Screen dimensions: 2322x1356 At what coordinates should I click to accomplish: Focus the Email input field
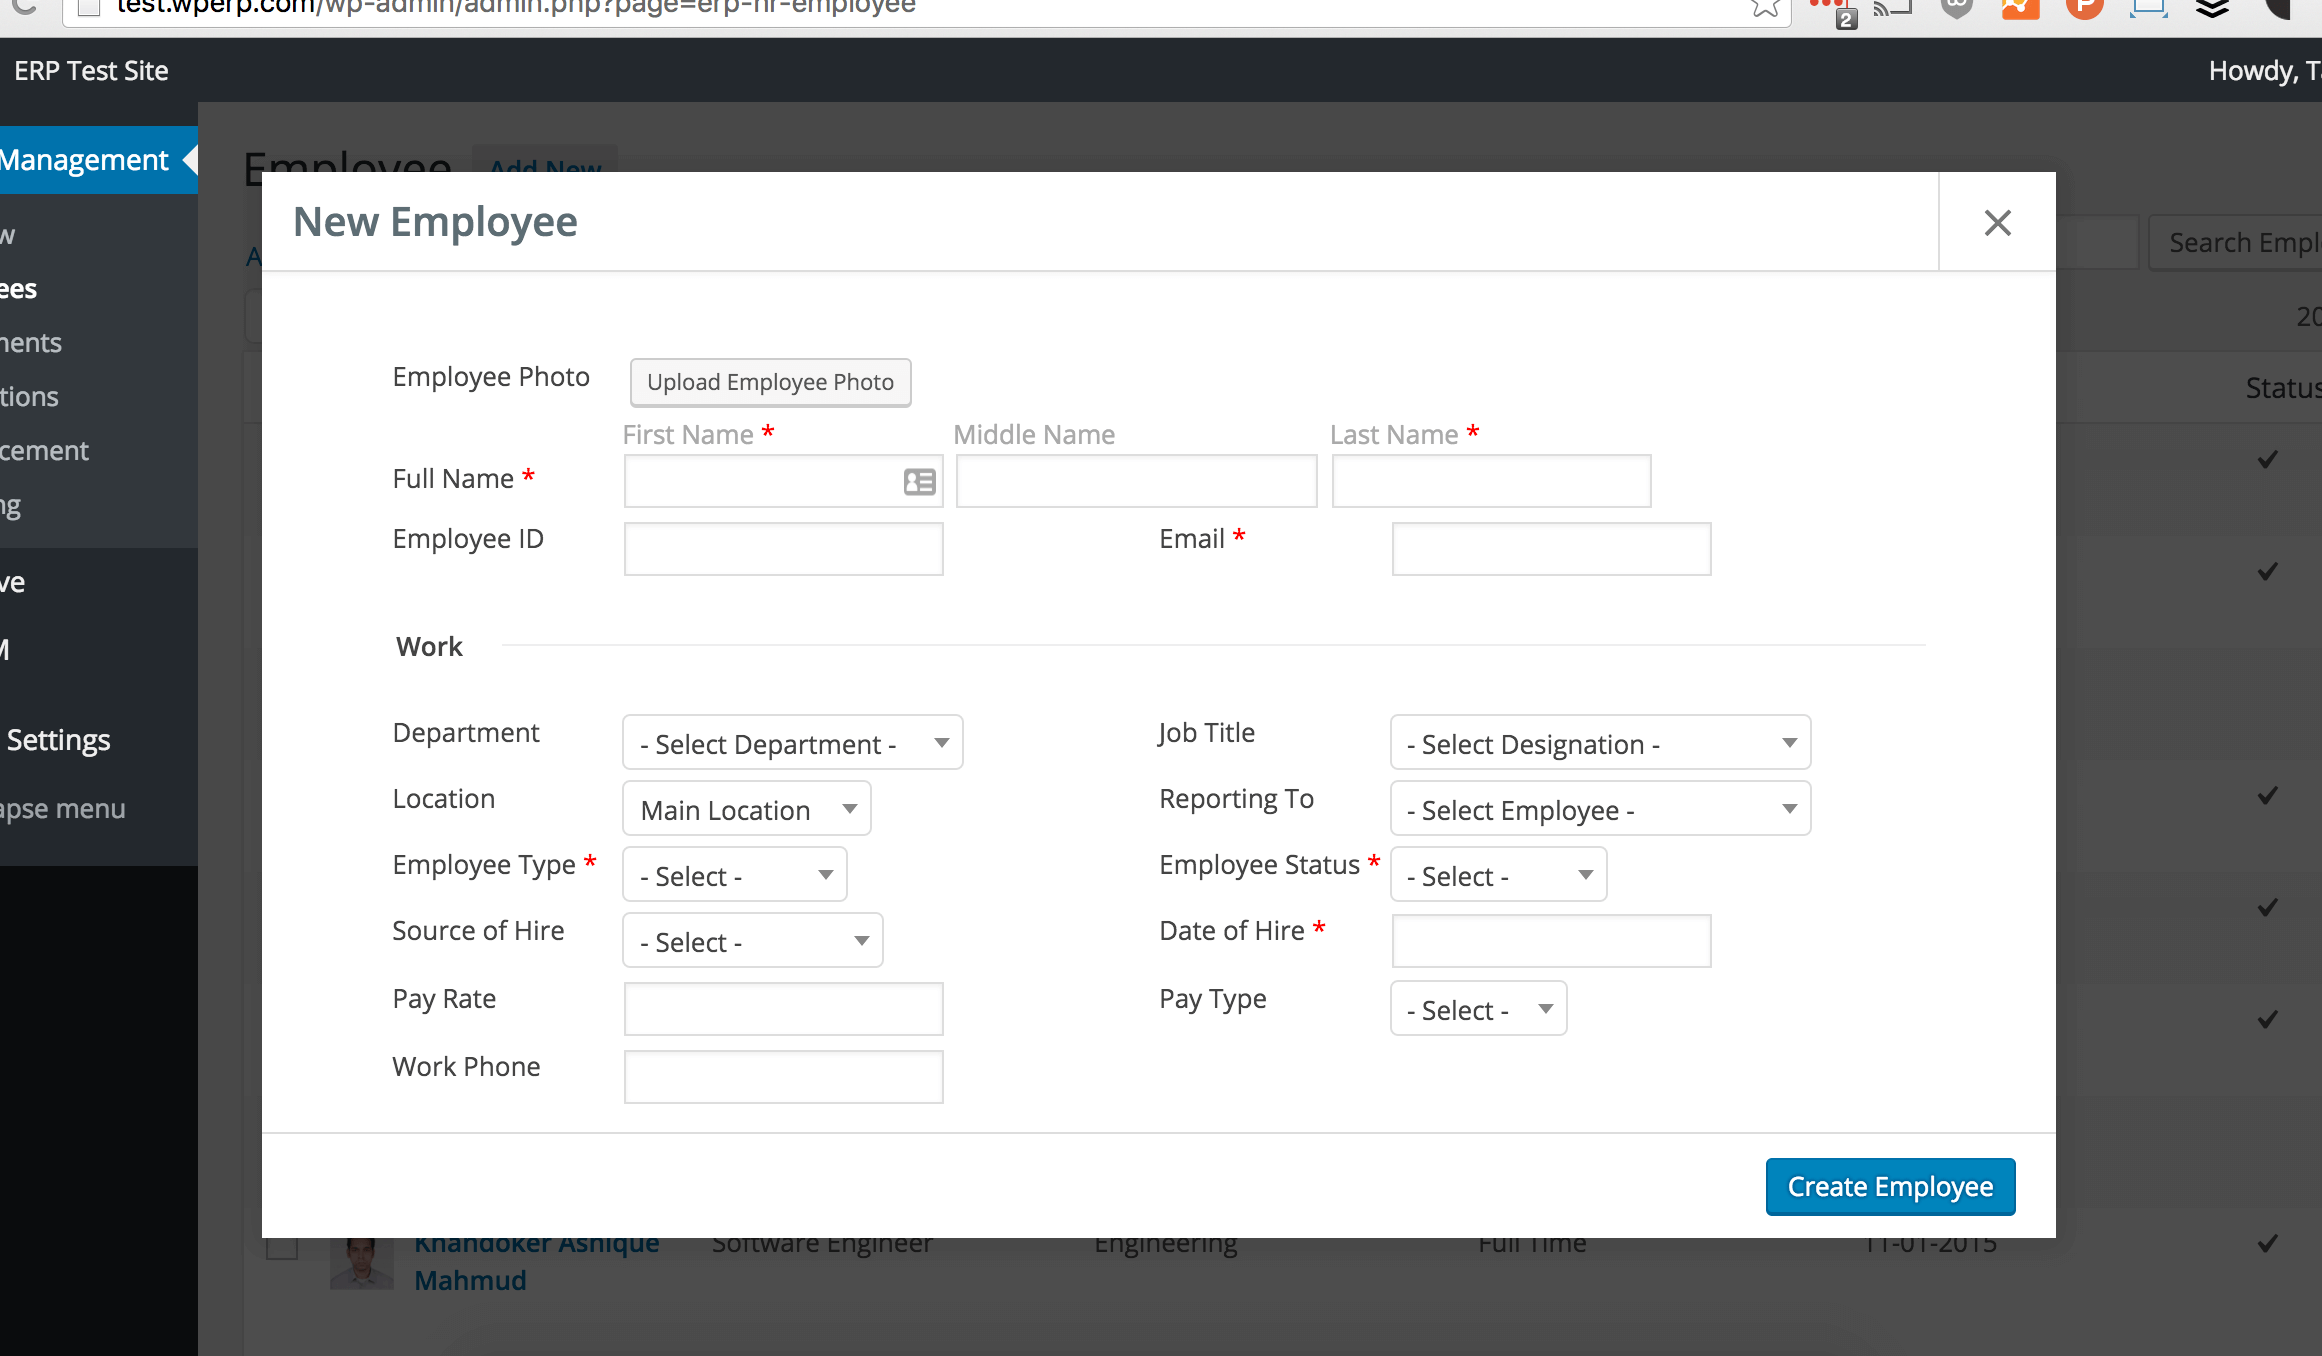(x=1551, y=549)
